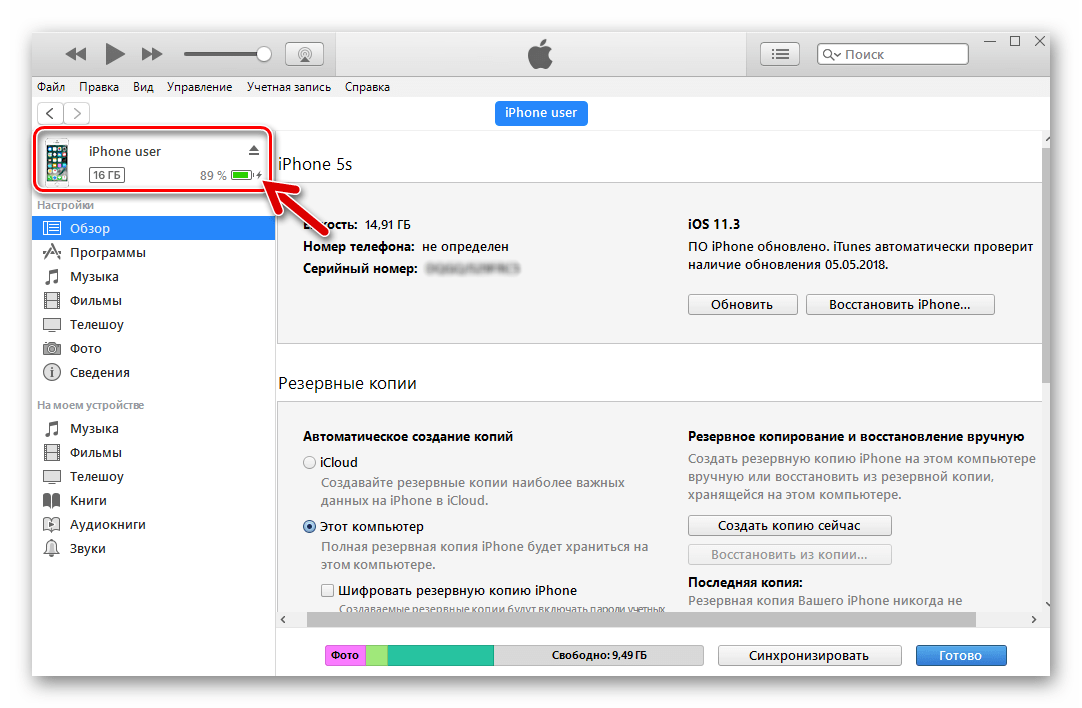Open the Учетная запись menu

(288, 87)
